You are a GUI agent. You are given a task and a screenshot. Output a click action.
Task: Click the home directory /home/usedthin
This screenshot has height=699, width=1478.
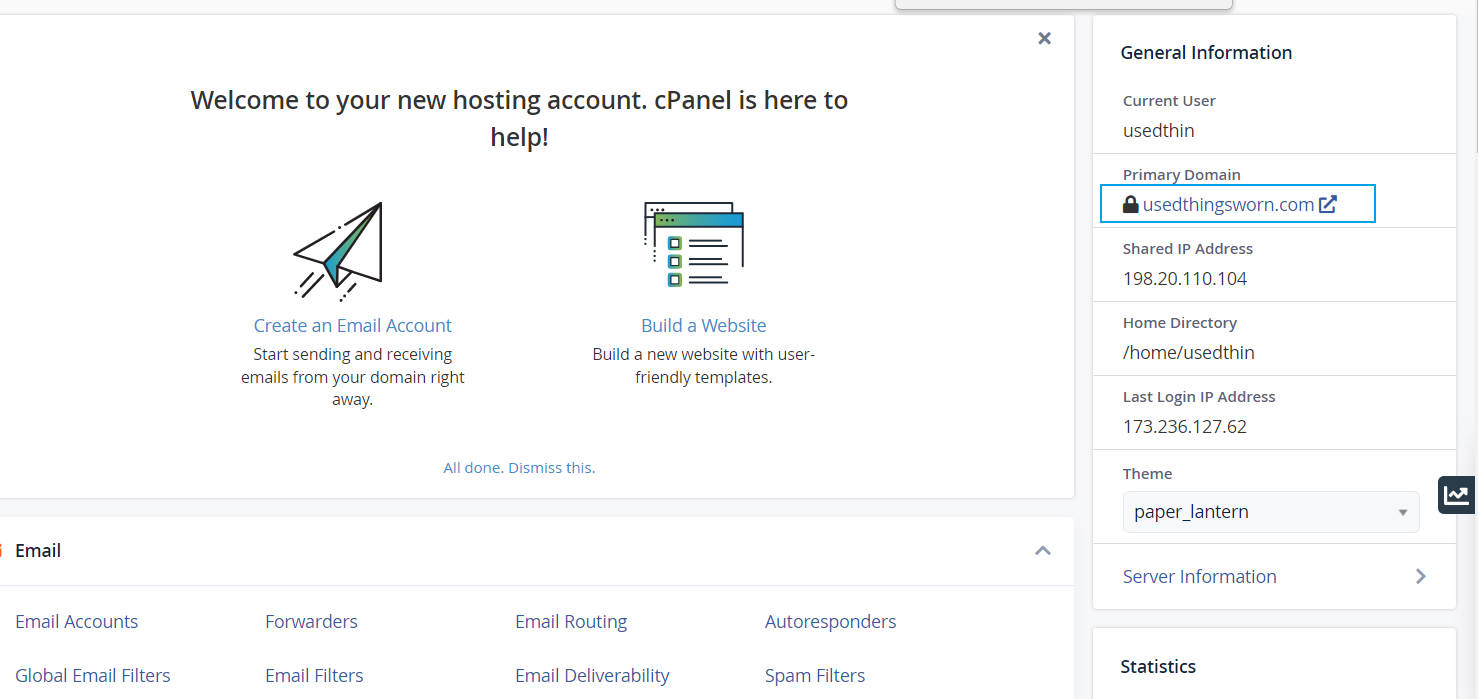(1189, 352)
